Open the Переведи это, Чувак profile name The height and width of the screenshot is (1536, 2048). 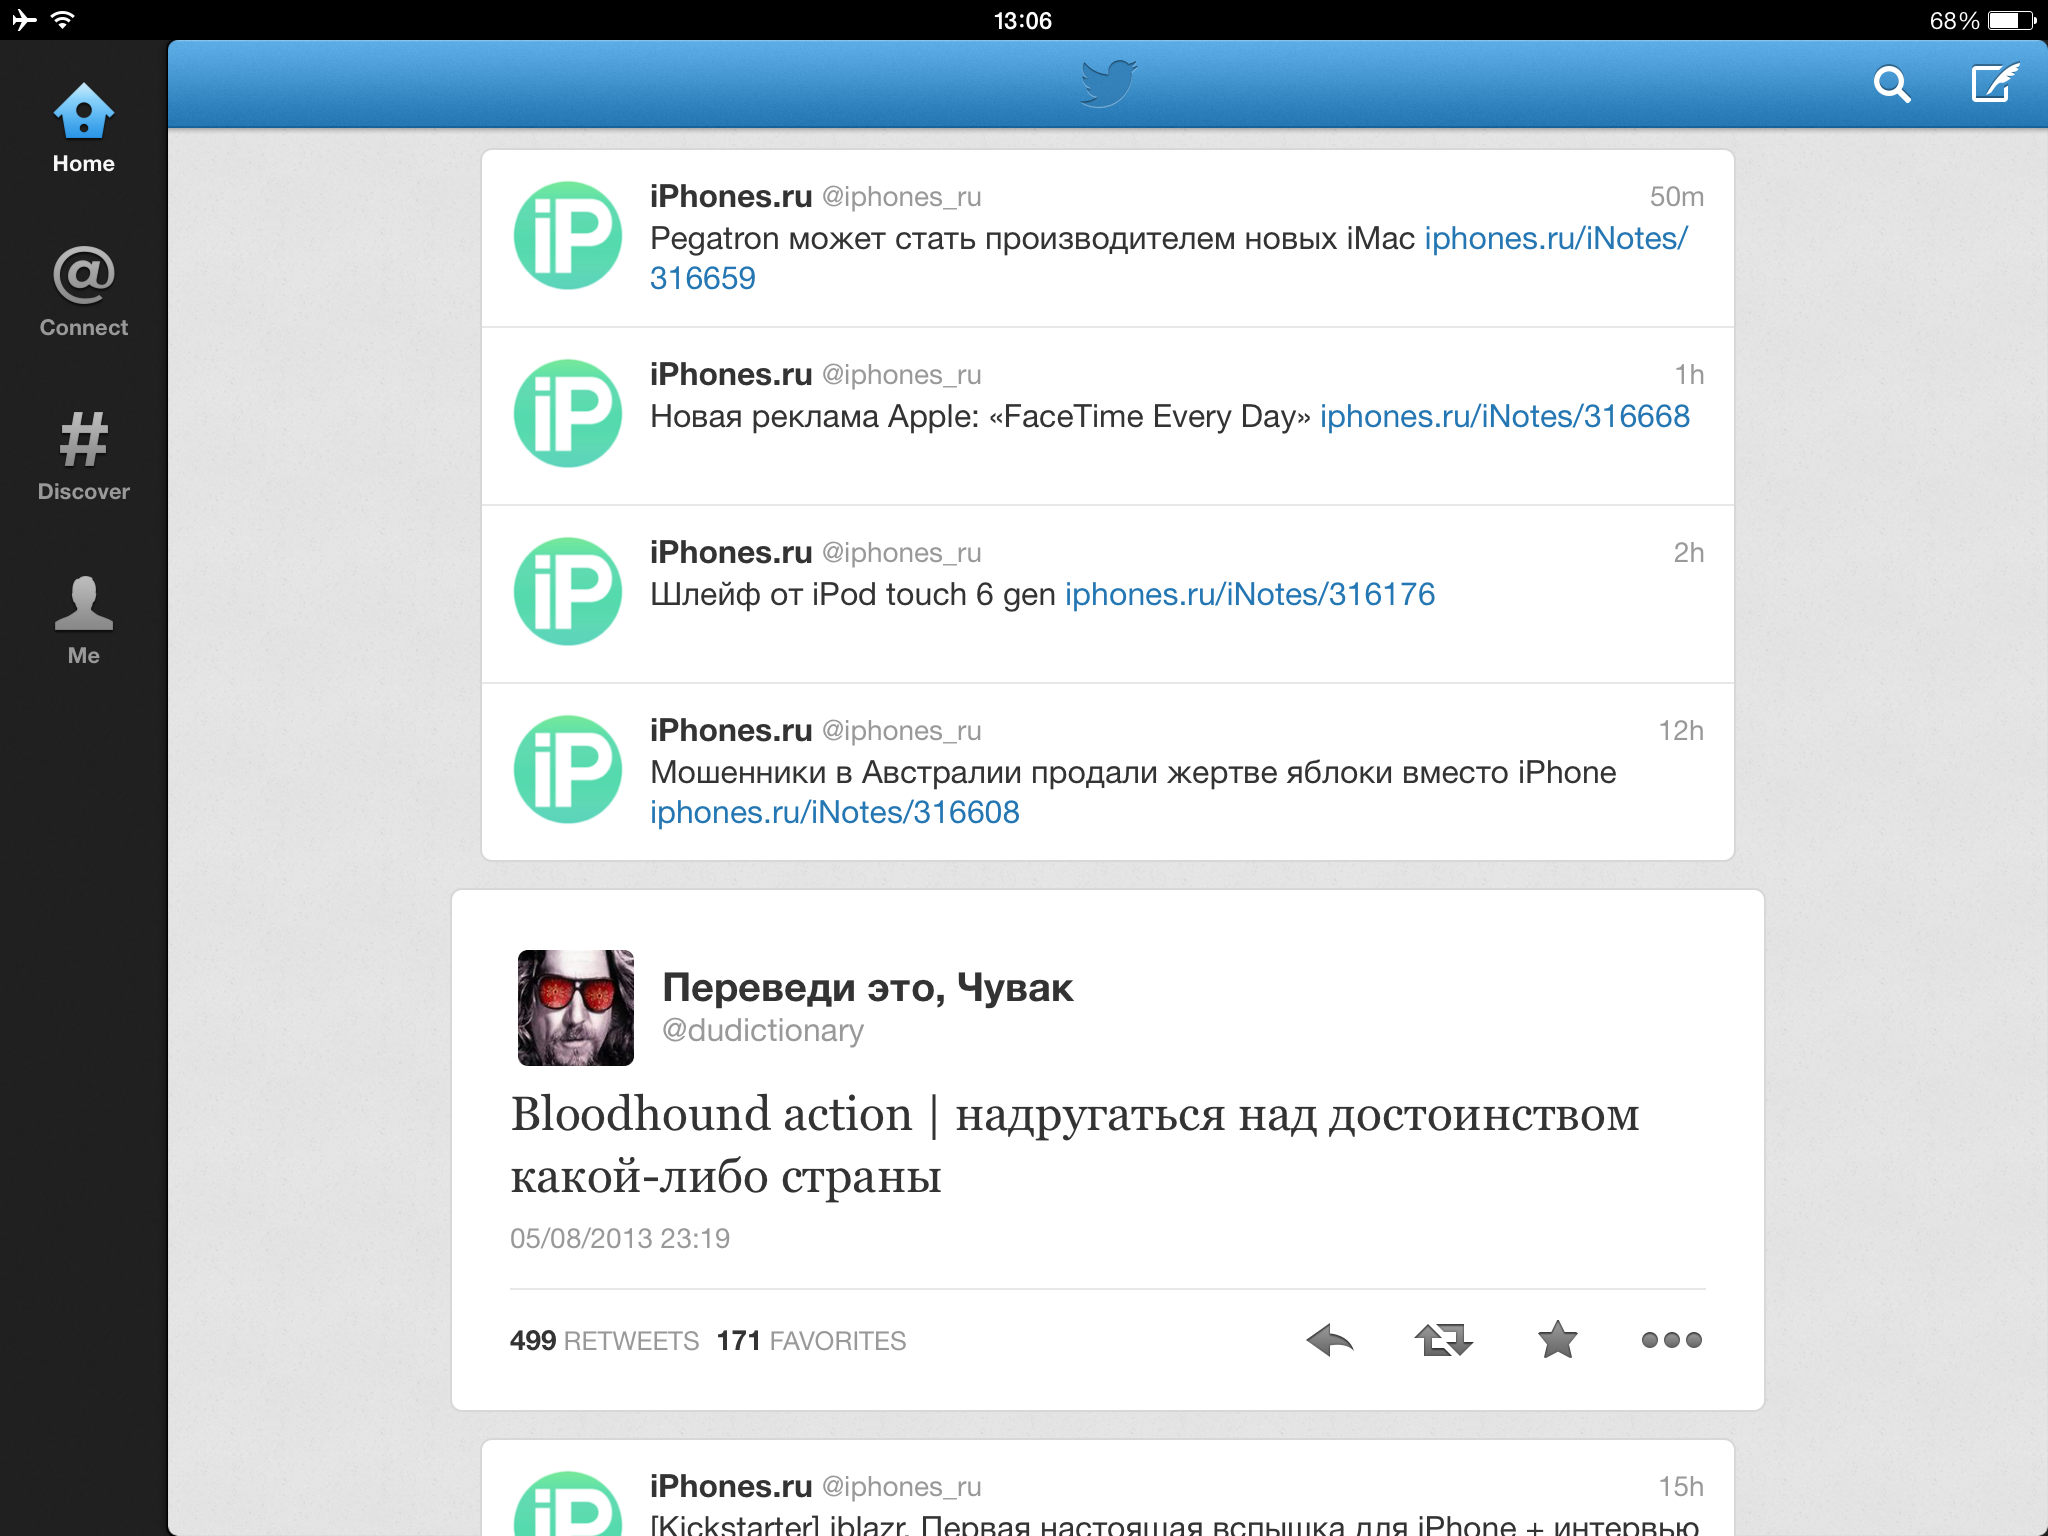pos(868,988)
